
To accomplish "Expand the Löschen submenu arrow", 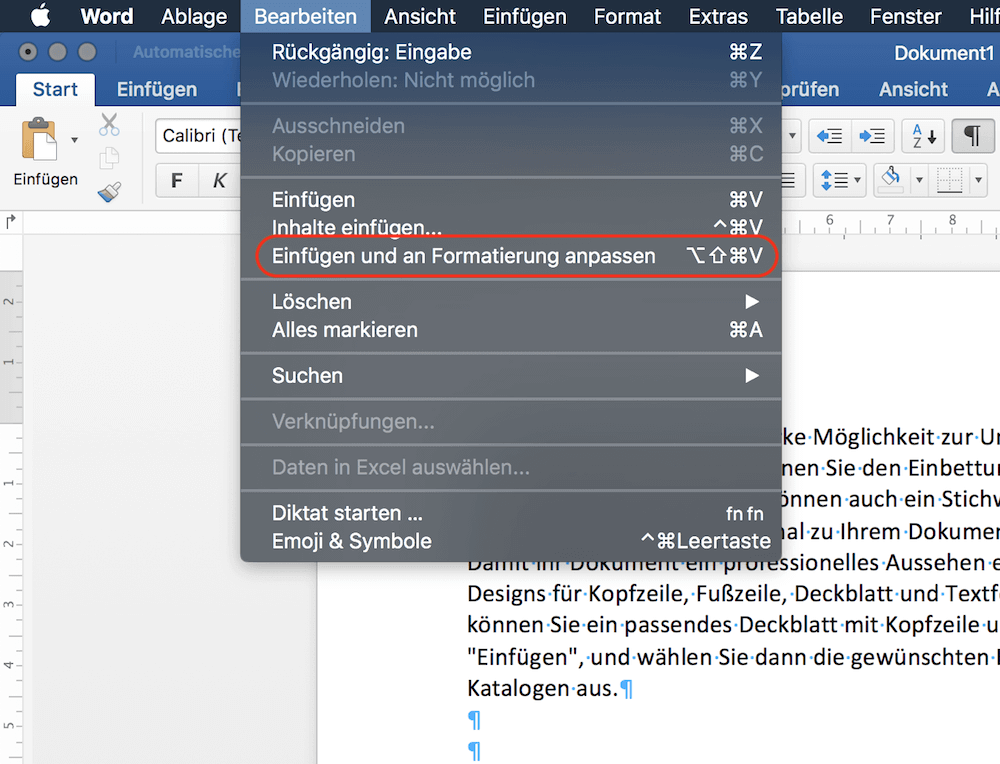I will [x=752, y=301].
